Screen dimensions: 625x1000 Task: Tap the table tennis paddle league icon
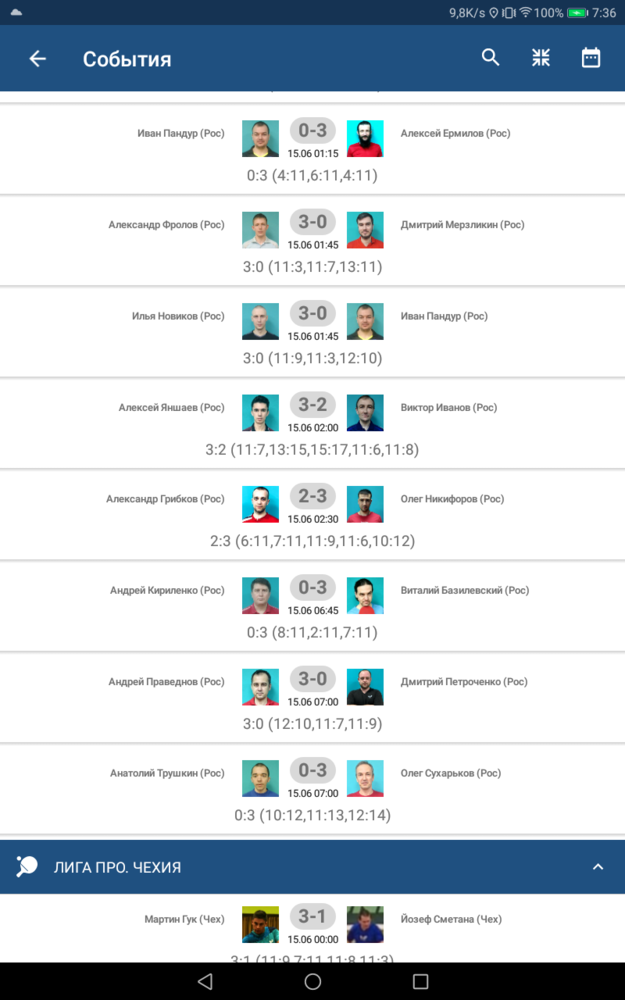coord(27,866)
